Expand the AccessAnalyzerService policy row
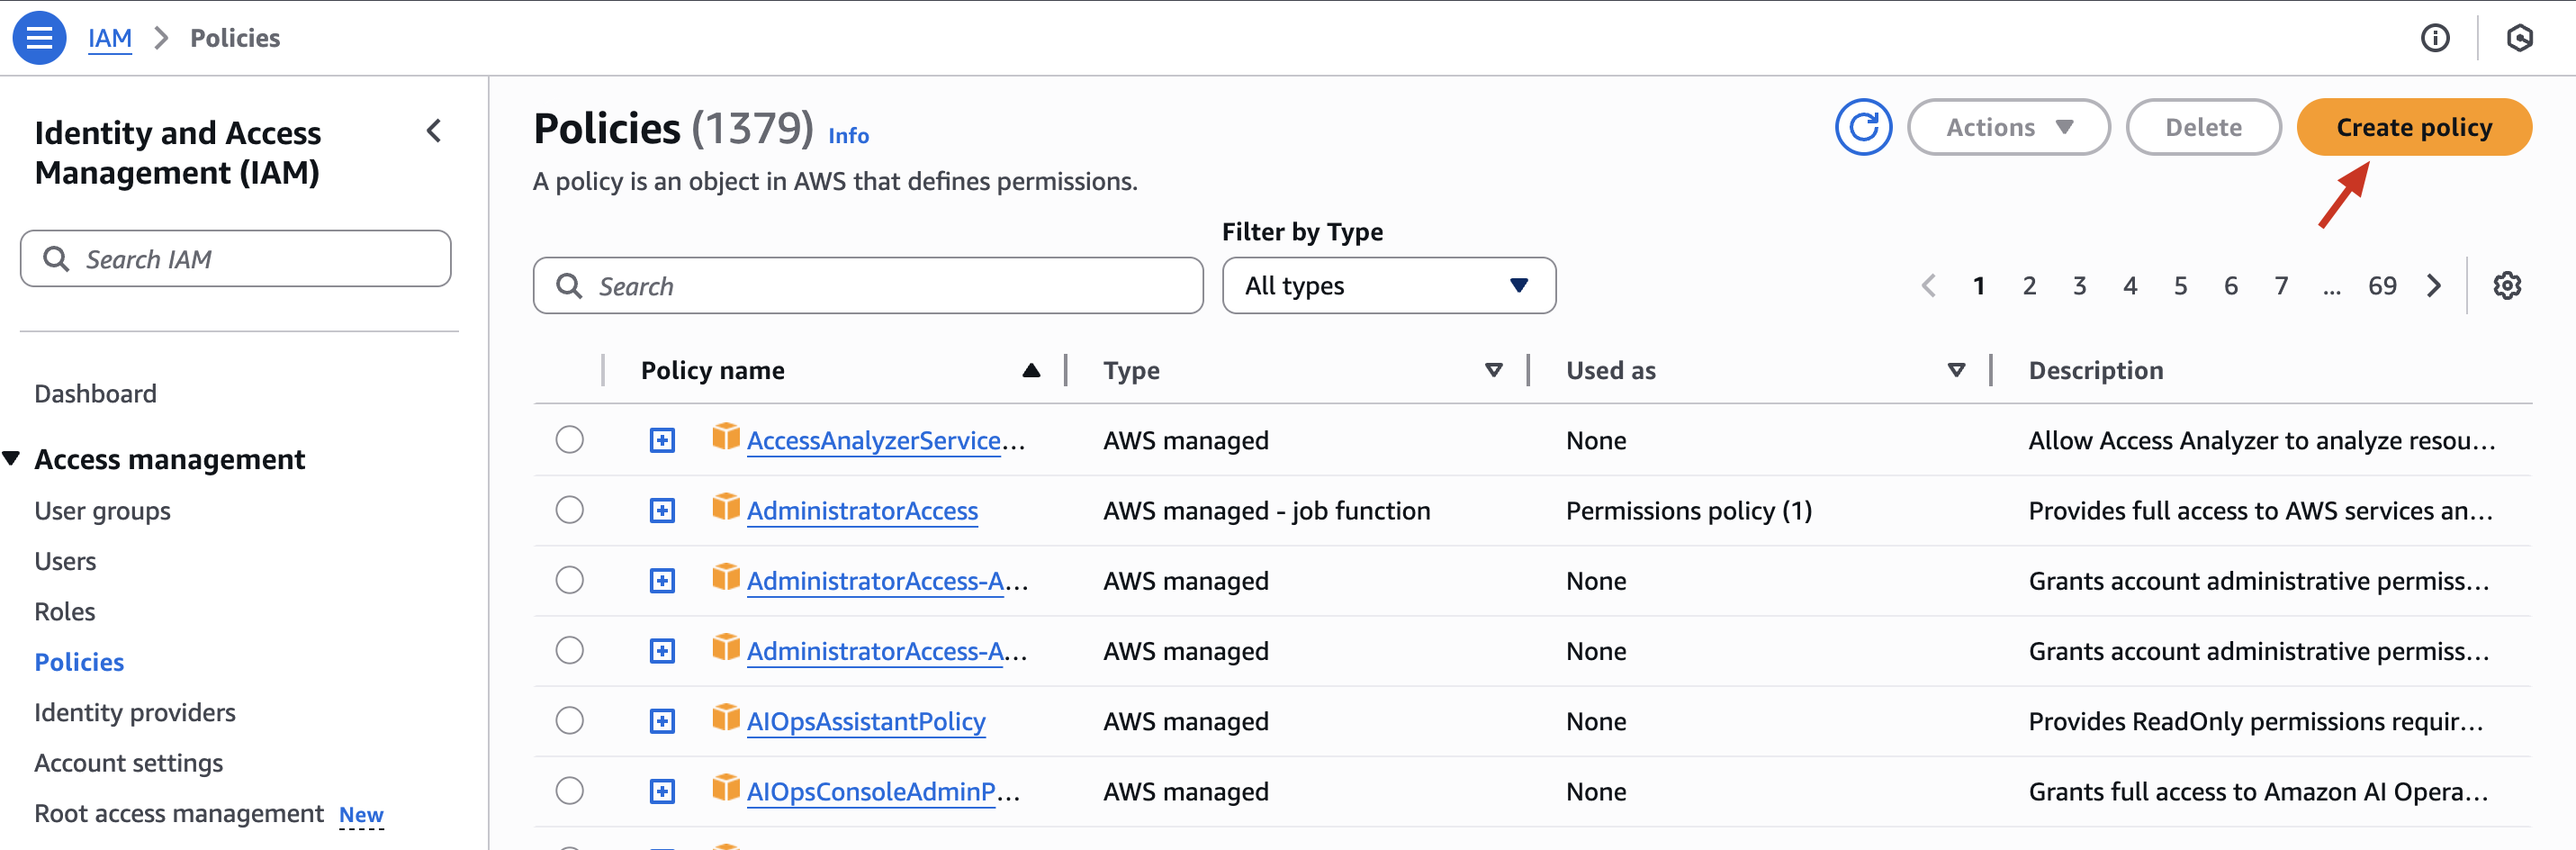The image size is (2576, 850). (662, 440)
